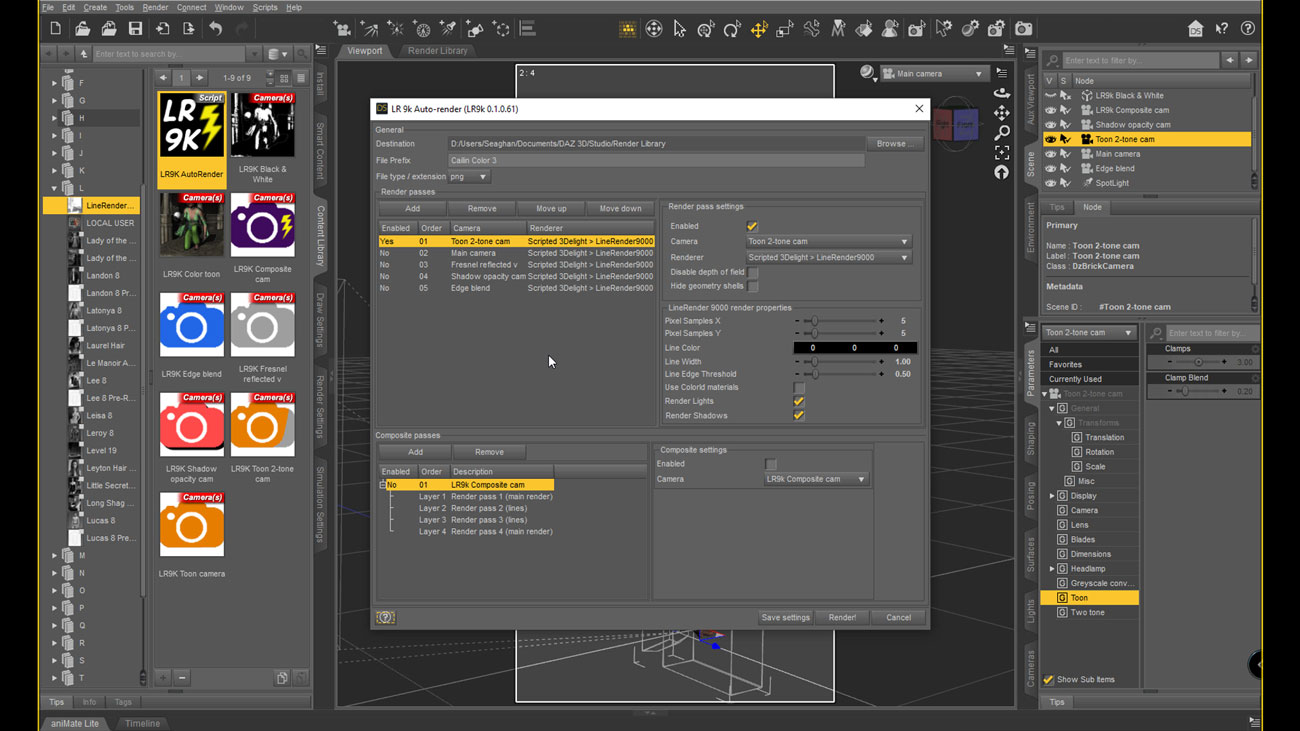This screenshot has width=1300, height=731.
Task: Click the Cancel button in dialog
Action: tap(898, 618)
